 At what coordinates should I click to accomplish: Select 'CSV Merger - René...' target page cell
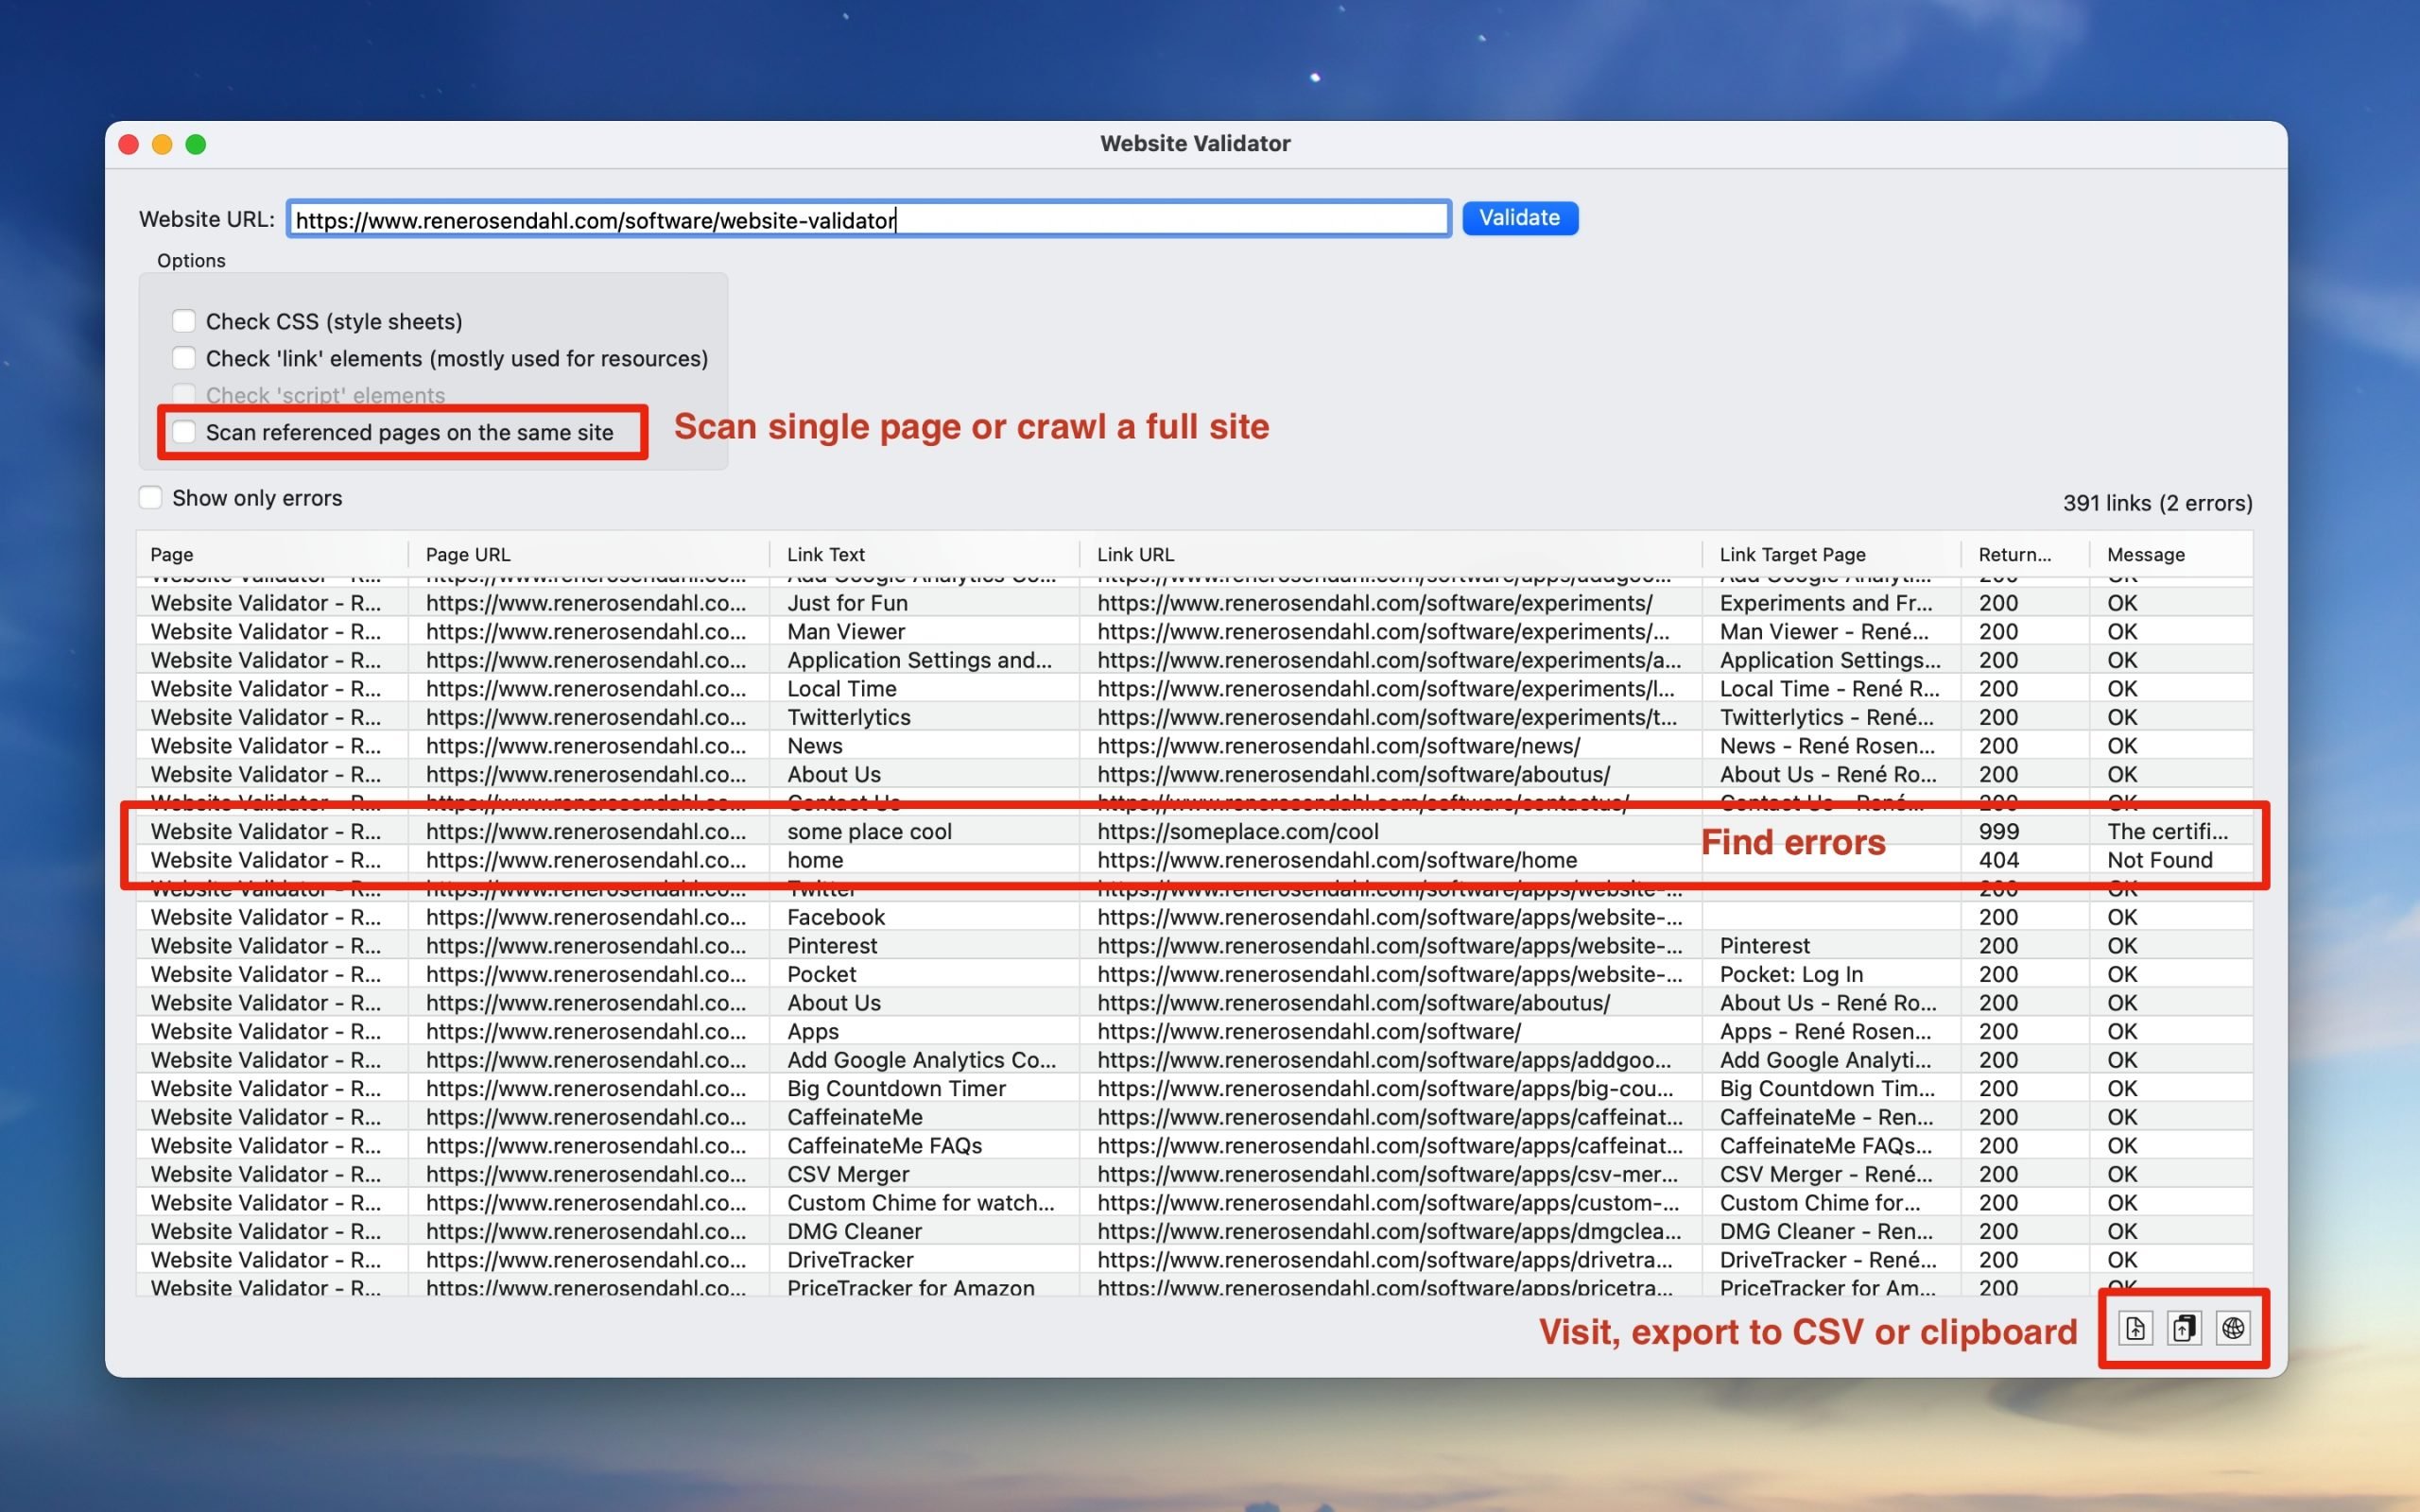(x=1826, y=1174)
